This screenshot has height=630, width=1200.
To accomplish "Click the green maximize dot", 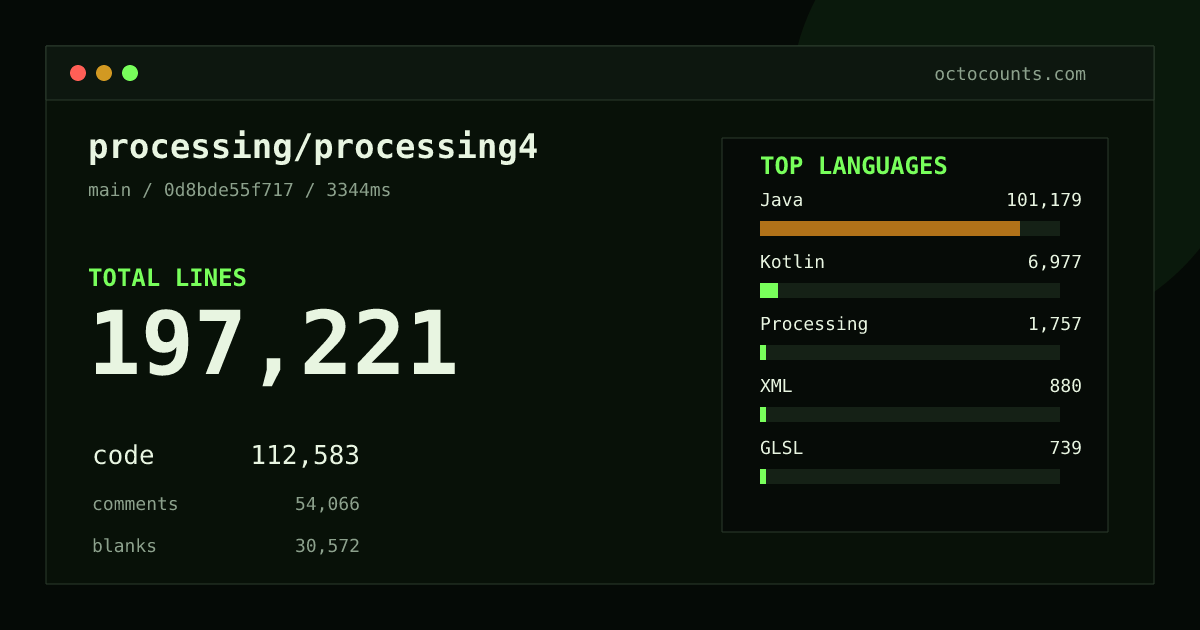I will pyautogui.click(x=130, y=73).
